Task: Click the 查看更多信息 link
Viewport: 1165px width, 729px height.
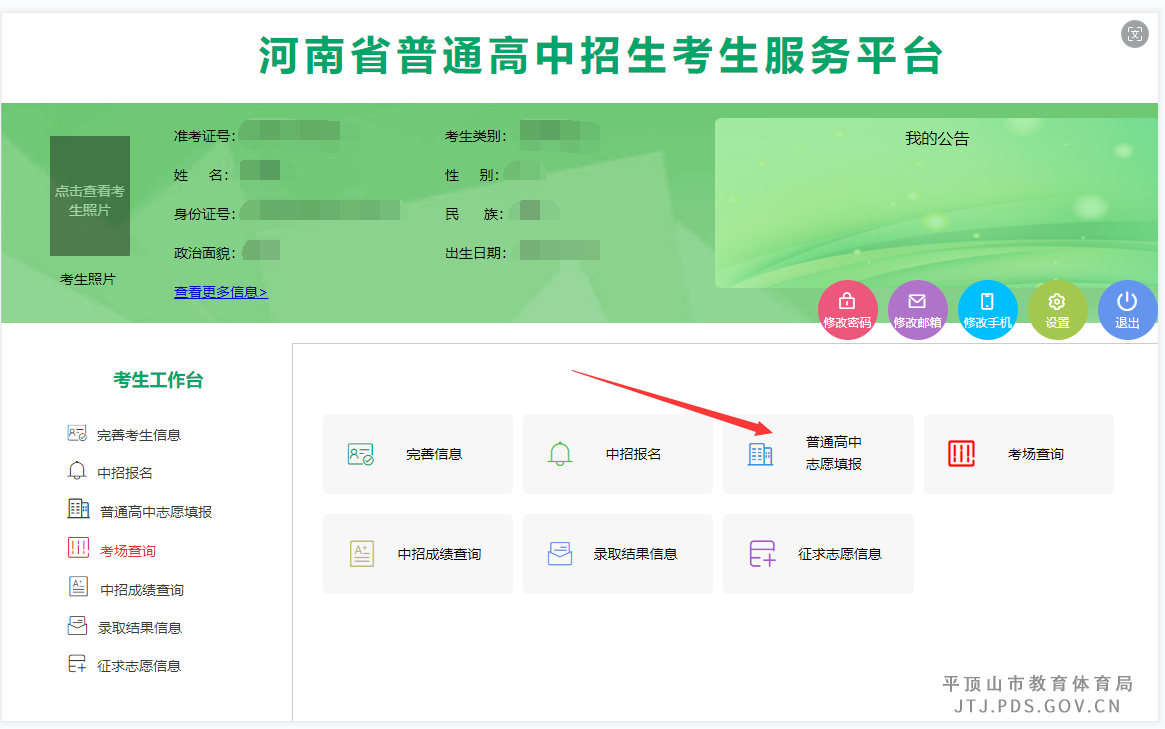Action: (220, 290)
